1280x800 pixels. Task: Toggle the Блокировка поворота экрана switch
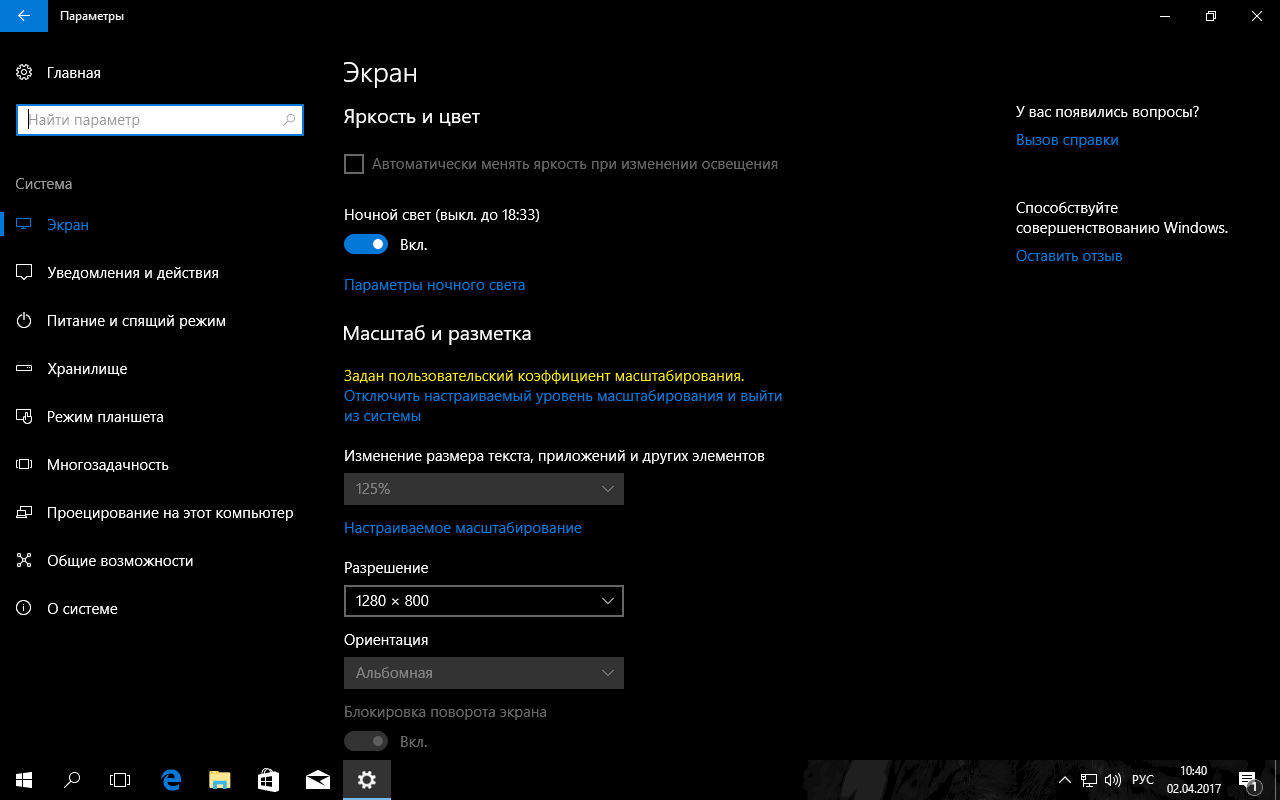click(366, 742)
